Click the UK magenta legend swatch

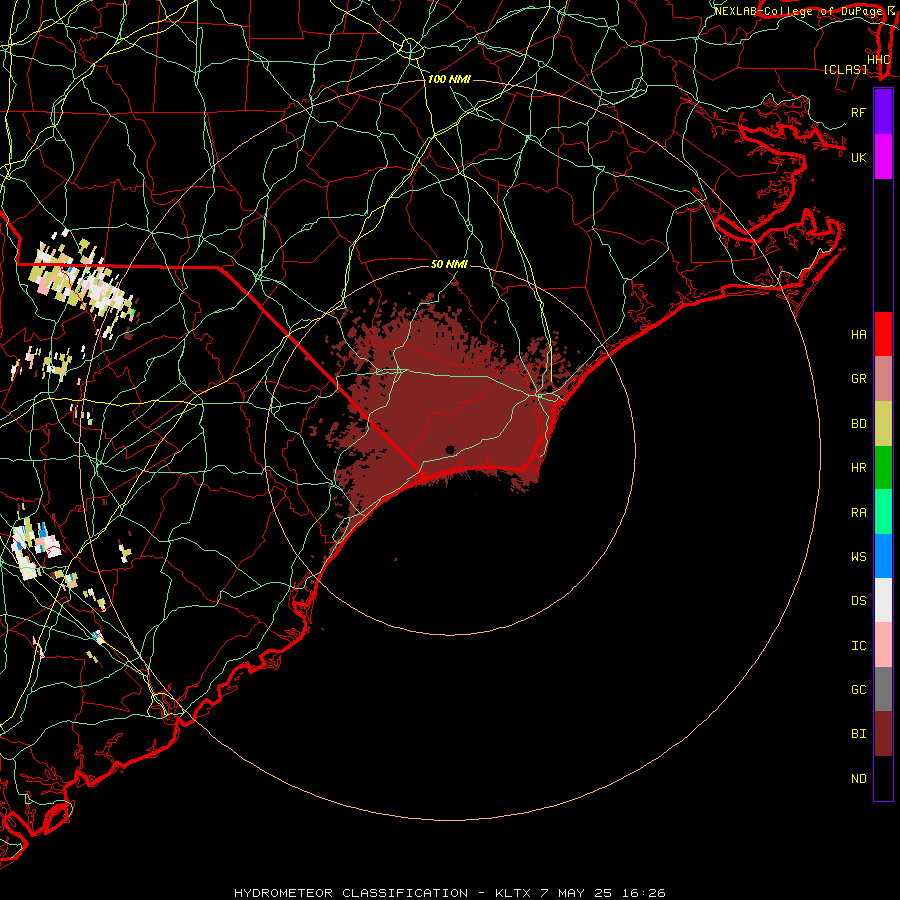[x=883, y=157]
